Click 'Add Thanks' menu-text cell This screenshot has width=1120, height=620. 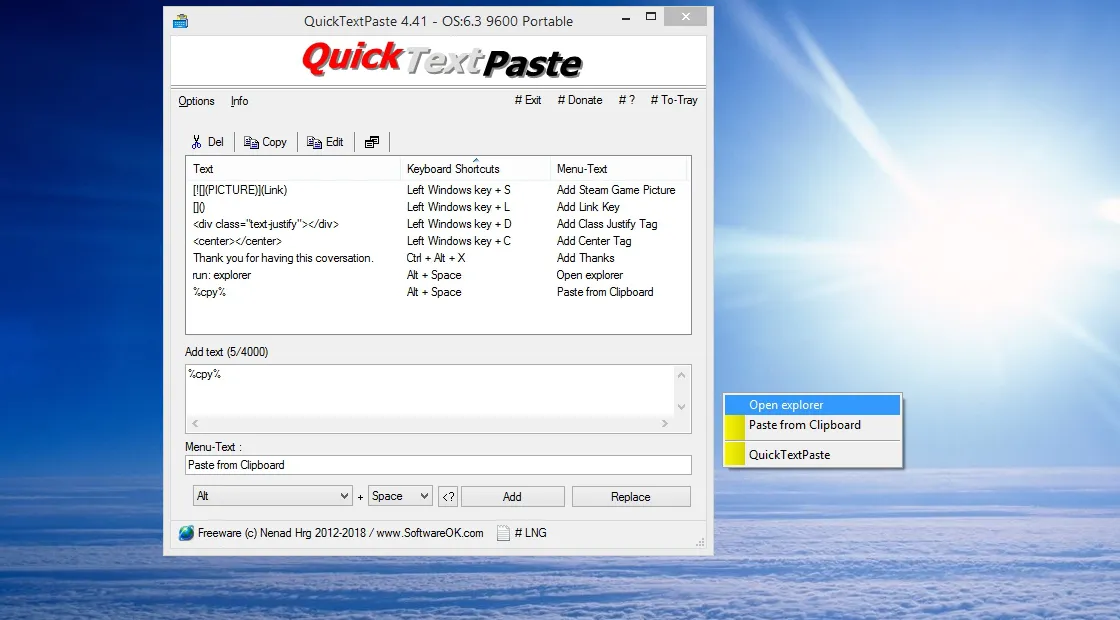tap(585, 258)
